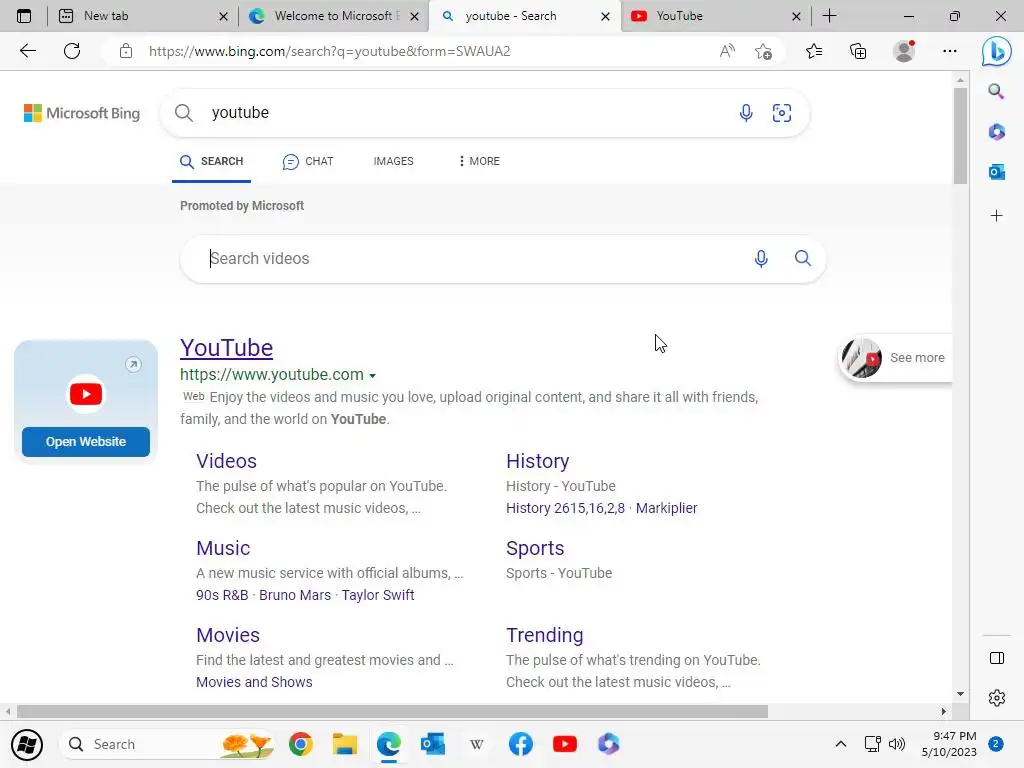The width and height of the screenshot is (1024, 768).
Task: Open the Movies sitelink
Action: (228, 635)
